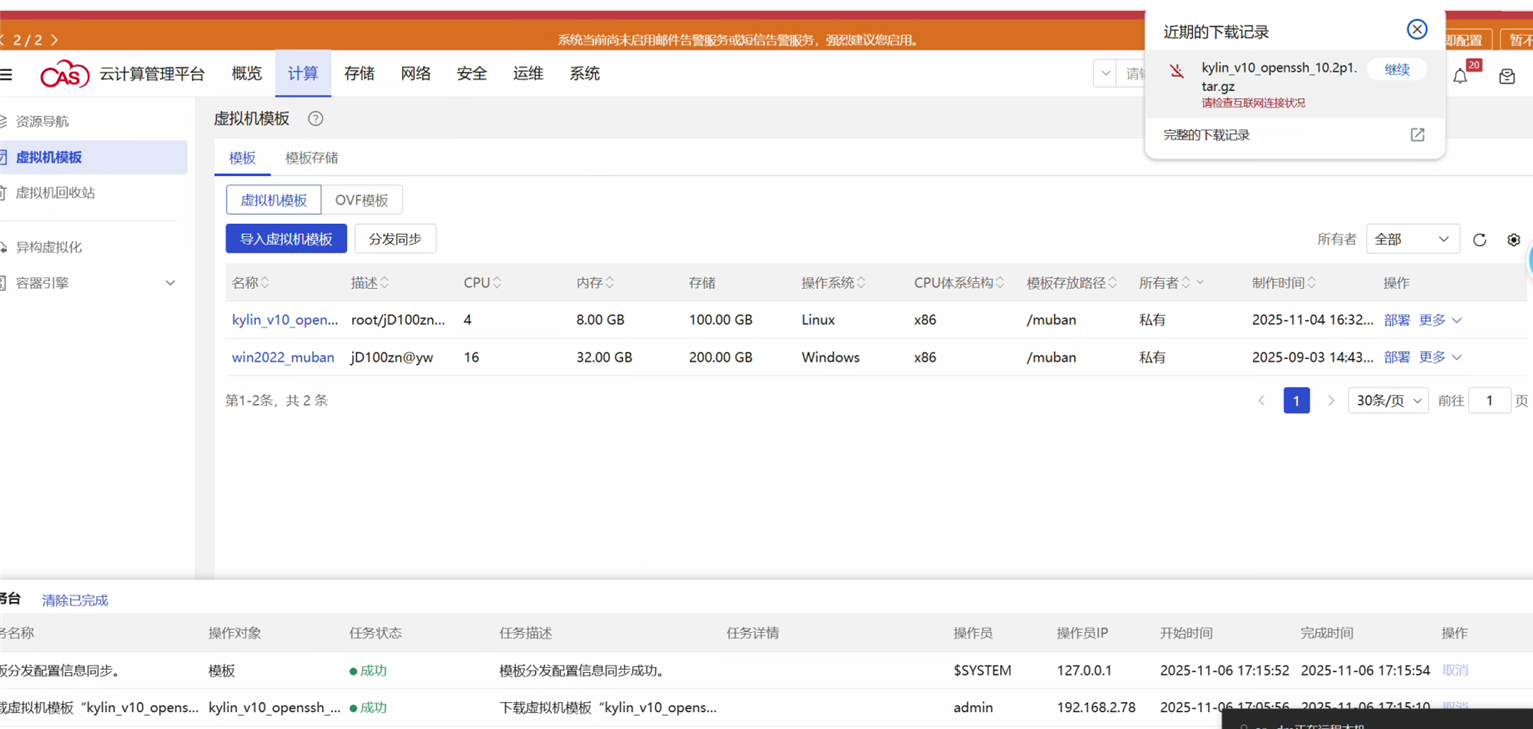The image size is (1533, 729).
Task: Expand 更多 options for kylin_v10 template
Action: pos(1440,320)
